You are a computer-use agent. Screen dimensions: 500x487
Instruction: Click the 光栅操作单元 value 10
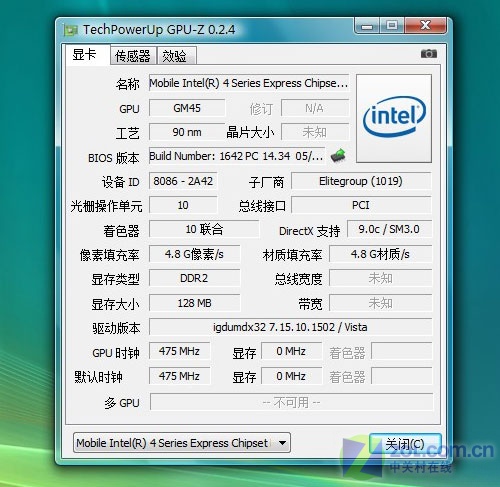pyautogui.click(x=183, y=205)
